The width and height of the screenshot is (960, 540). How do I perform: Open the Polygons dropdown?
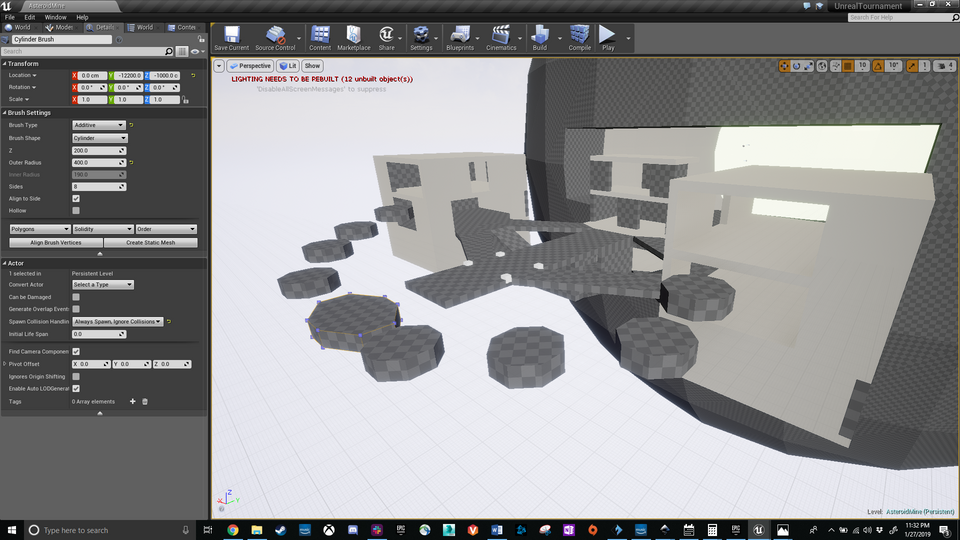pos(40,229)
